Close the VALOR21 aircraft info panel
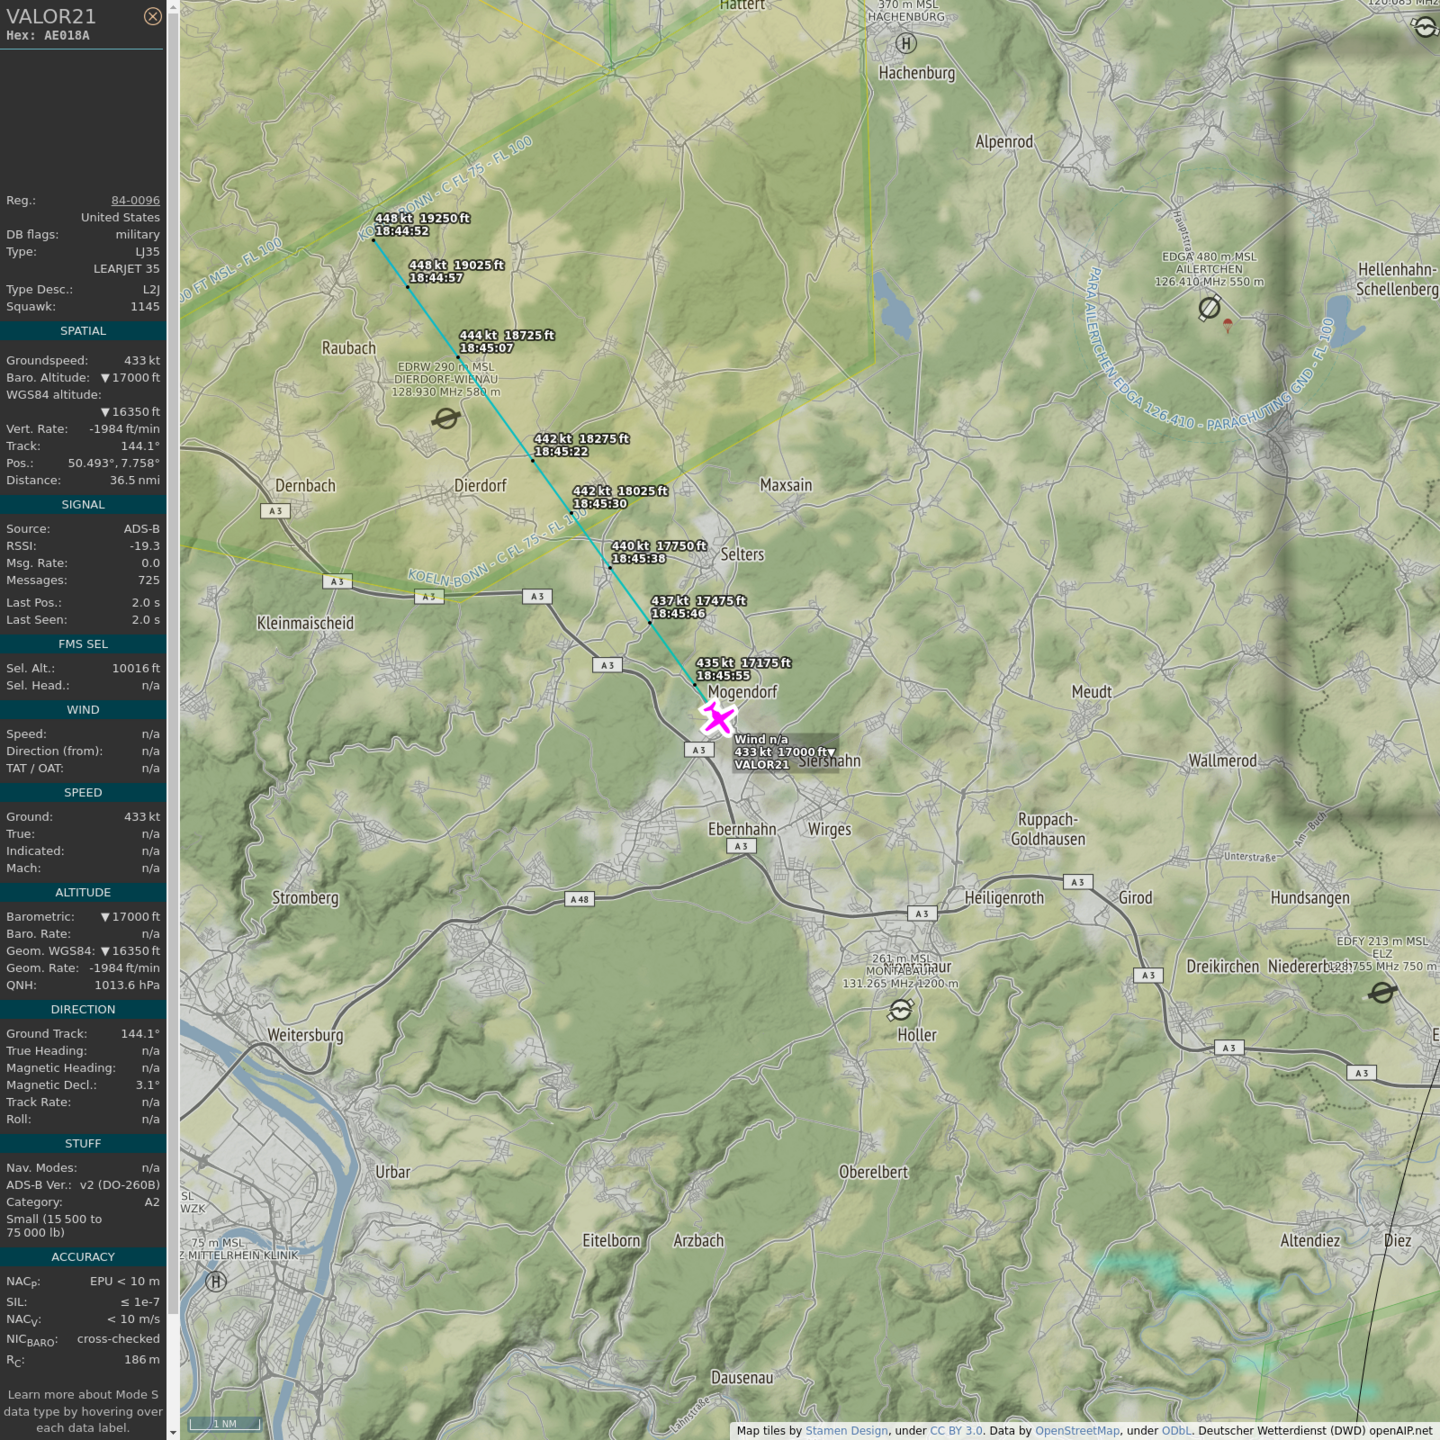The height and width of the screenshot is (1440, 1440). click(x=152, y=16)
